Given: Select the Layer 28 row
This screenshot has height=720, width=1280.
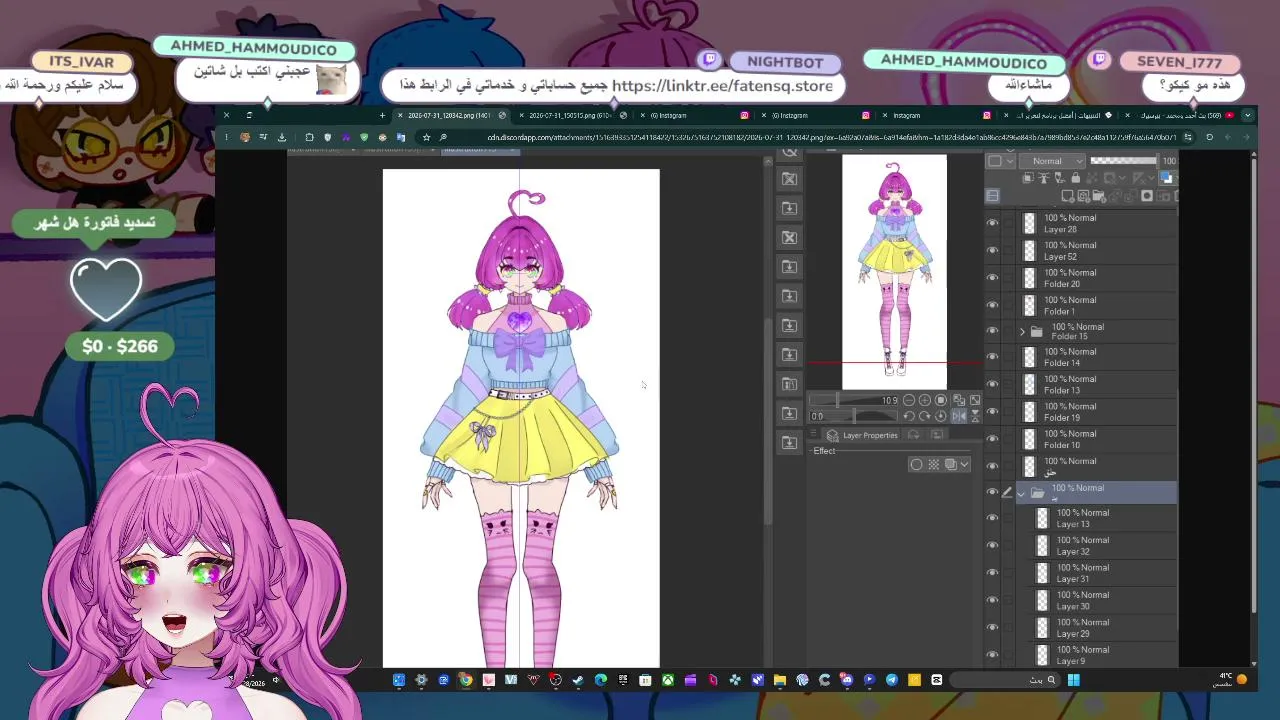Looking at the screenshot, I should (x=1097, y=223).
